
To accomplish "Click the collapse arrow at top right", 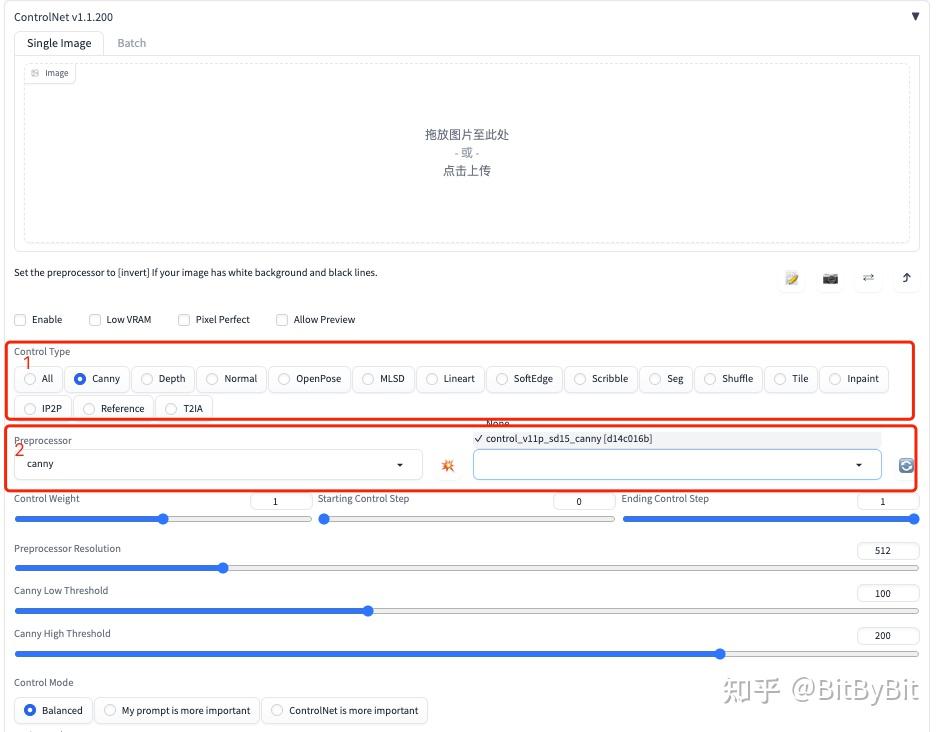I will click(916, 16).
